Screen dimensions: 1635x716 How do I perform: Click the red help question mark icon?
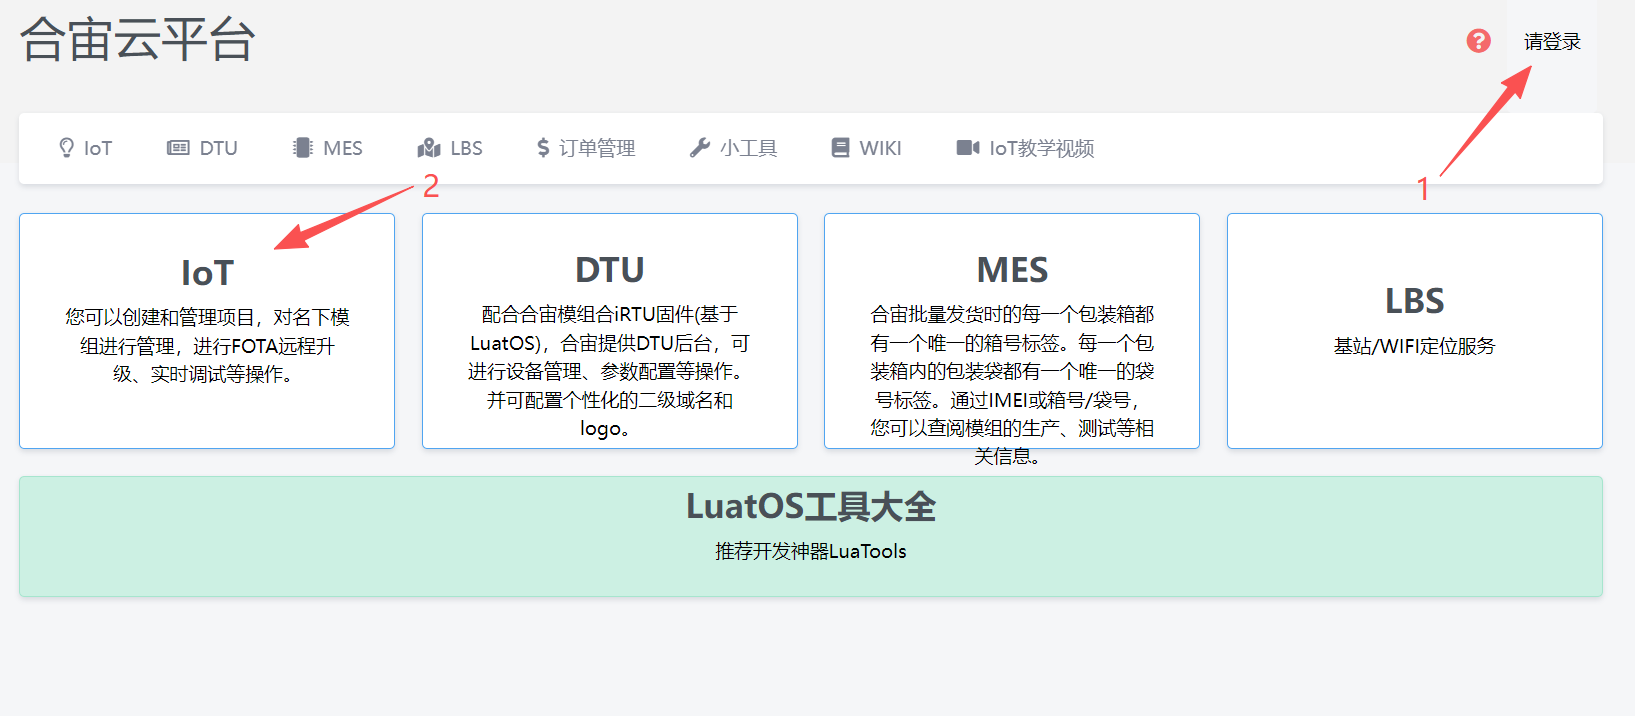point(1478,41)
